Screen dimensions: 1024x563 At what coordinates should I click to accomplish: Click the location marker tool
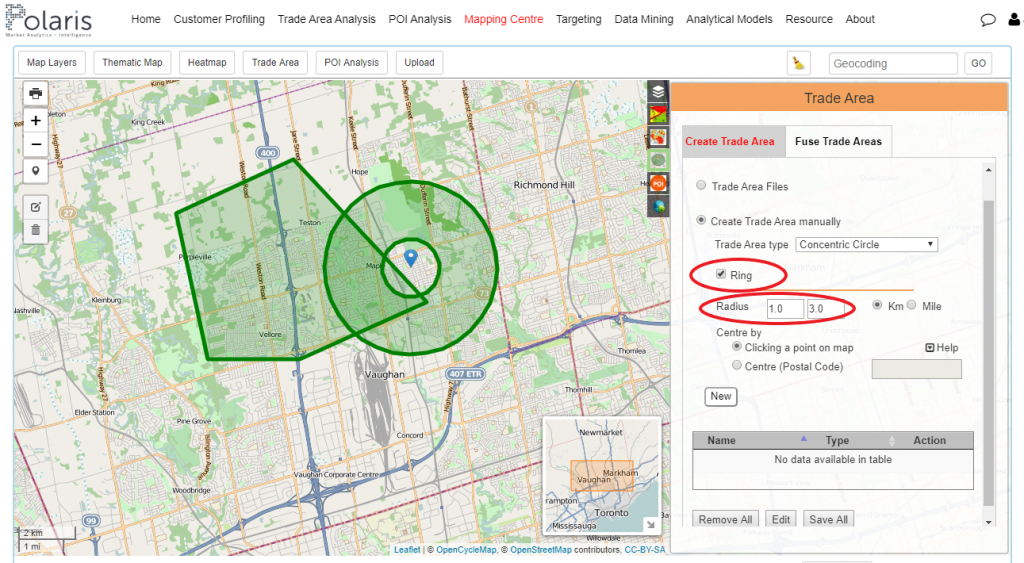click(x=35, y=171)
